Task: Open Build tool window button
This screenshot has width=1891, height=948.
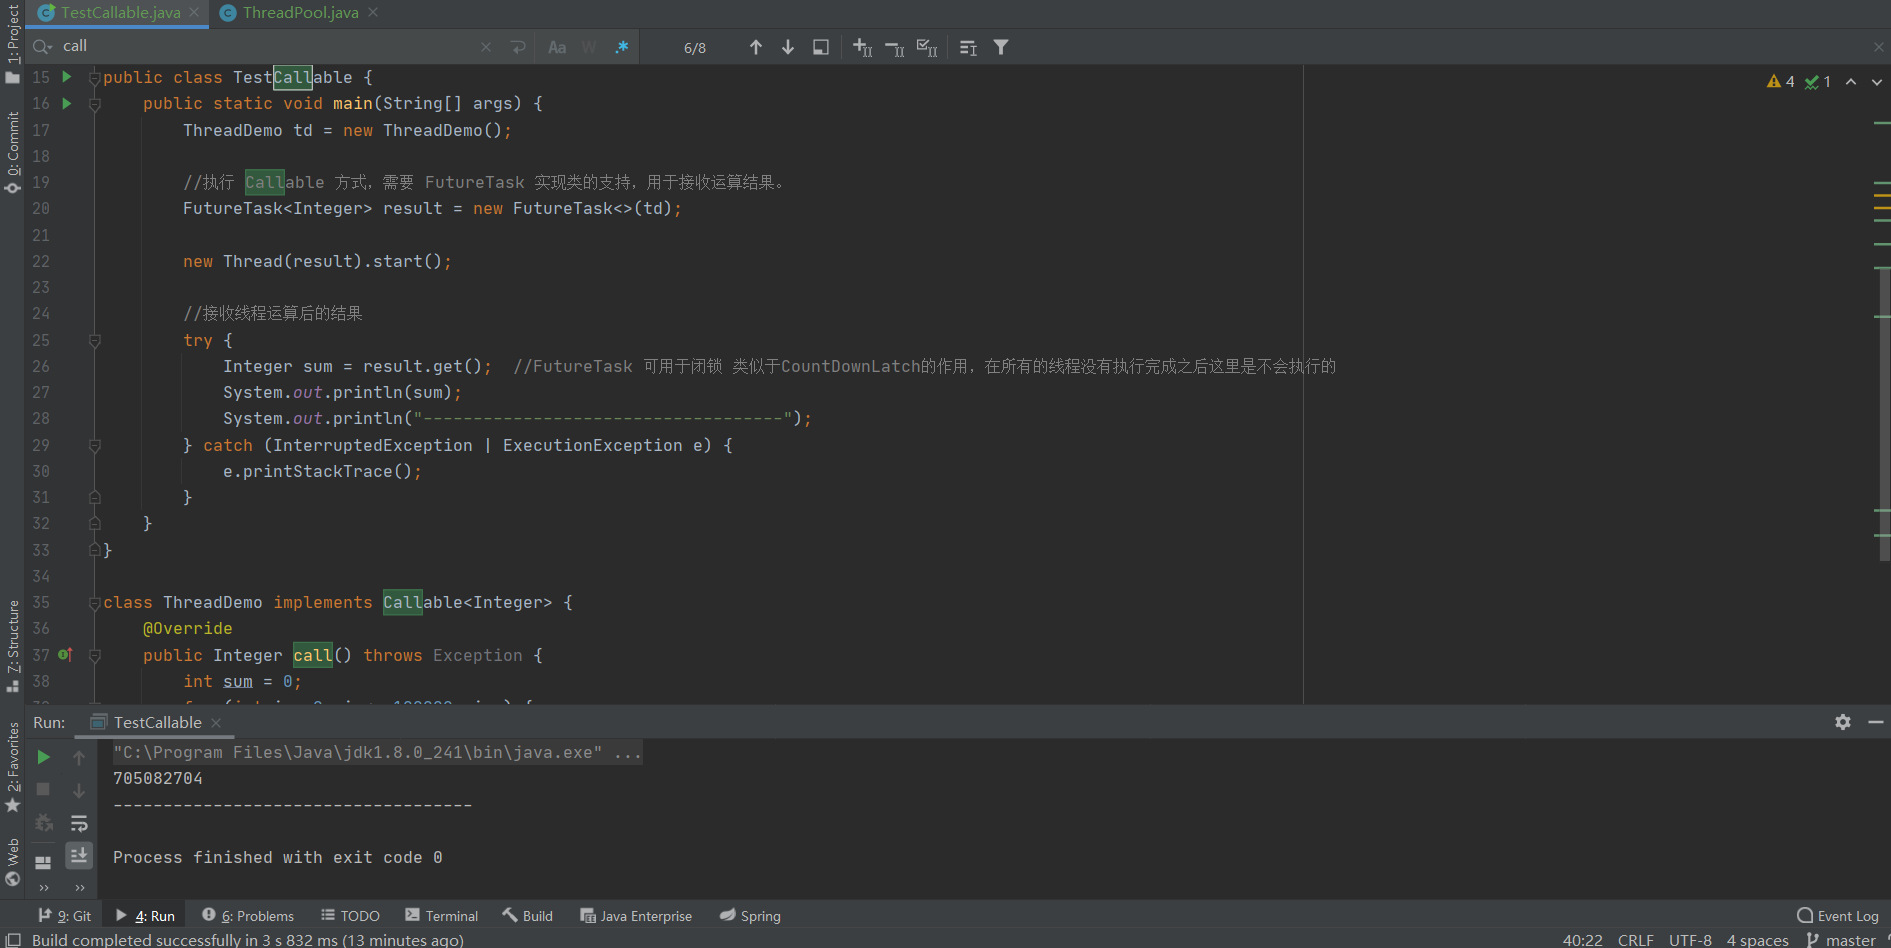Action: click(x=527, y=915)
